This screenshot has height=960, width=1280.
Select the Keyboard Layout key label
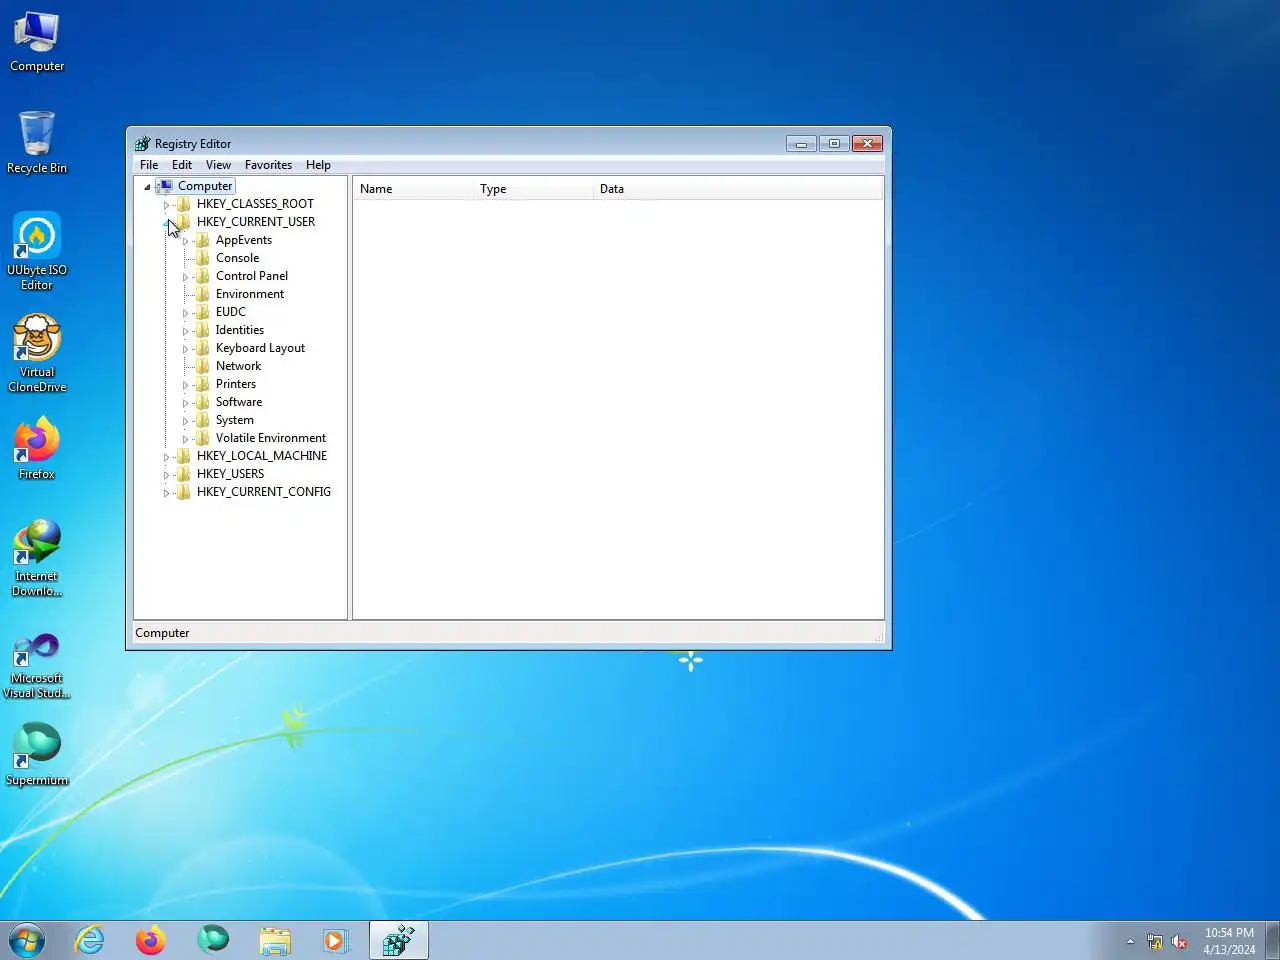point(260,348)
